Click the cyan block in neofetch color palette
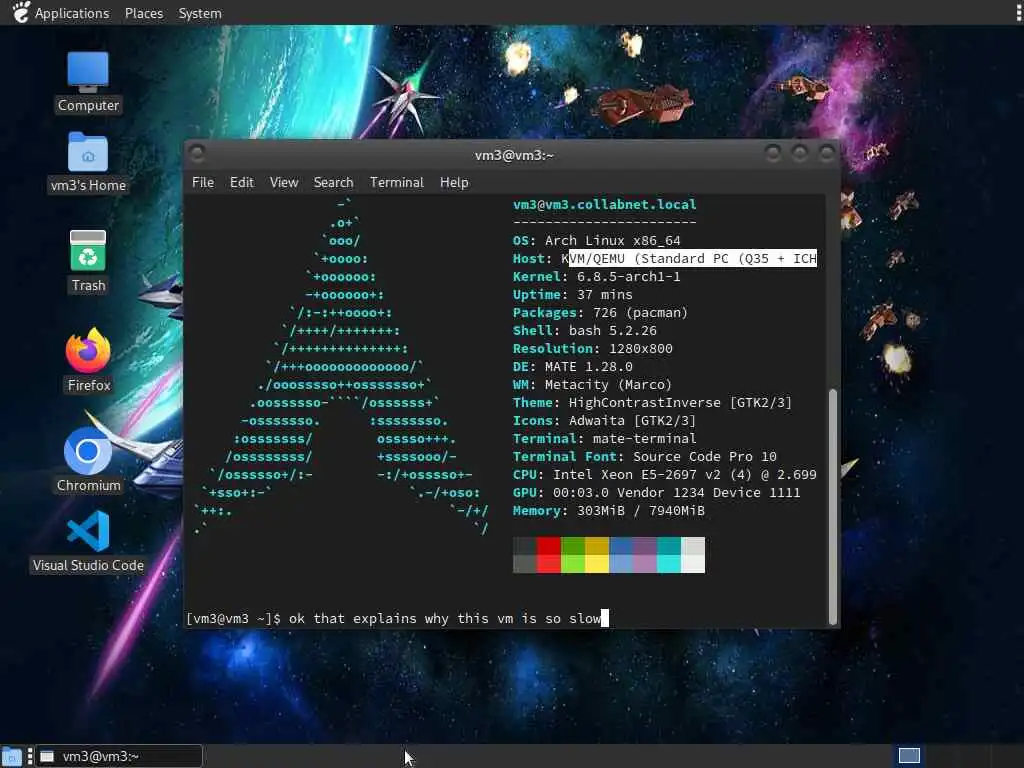The image size is (1024, 768). (669, 555)
